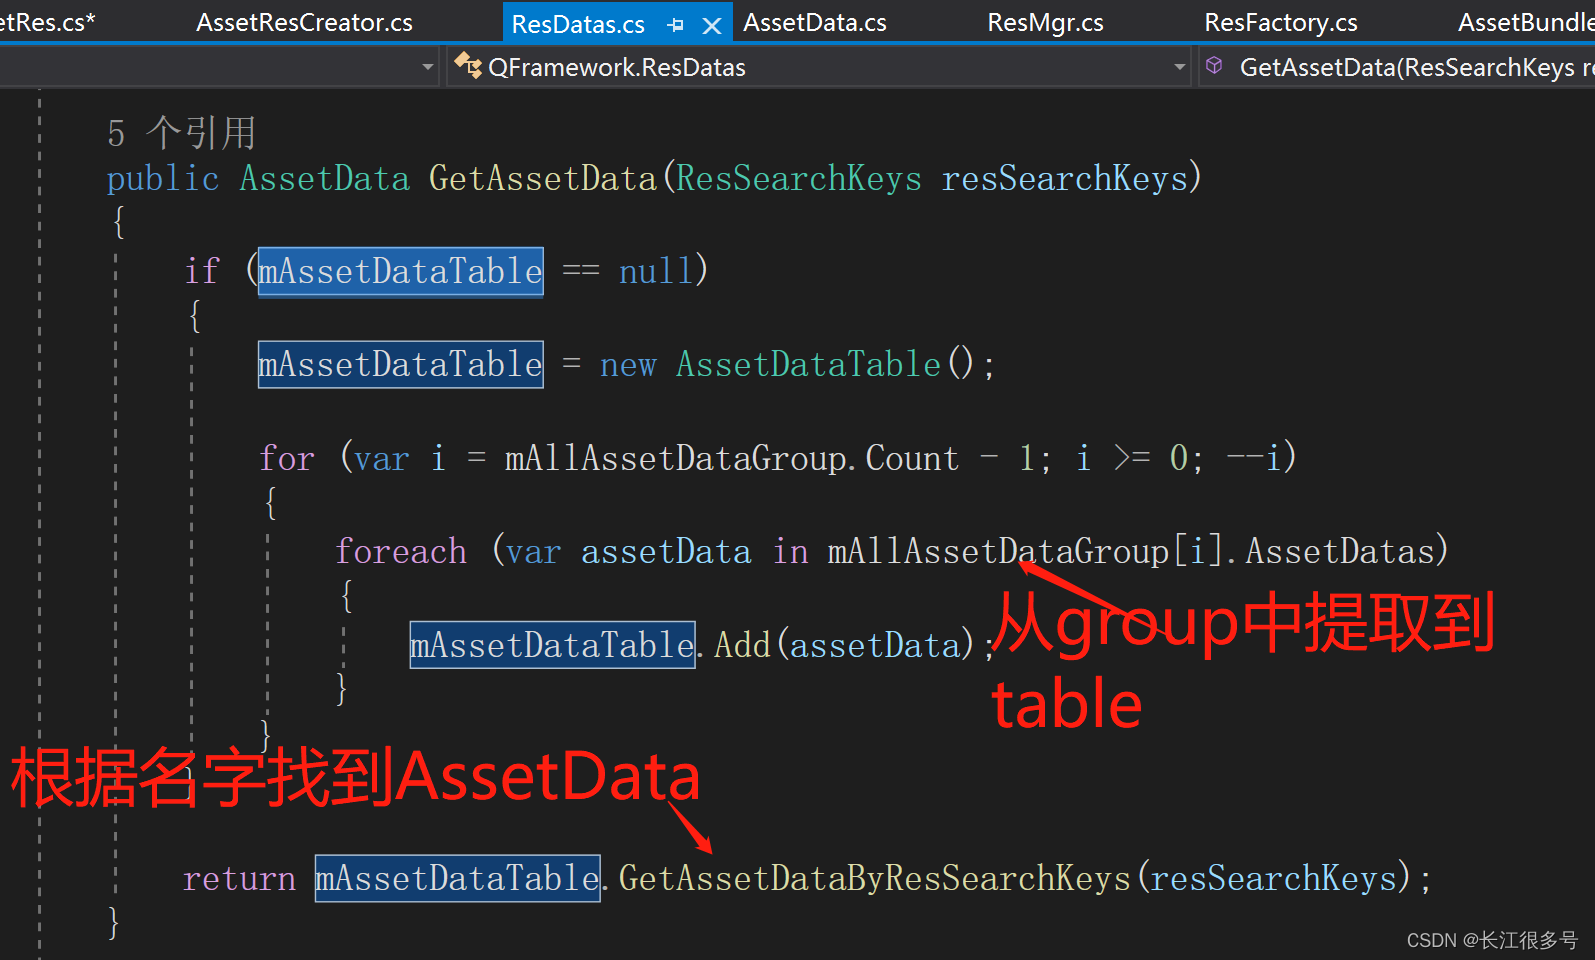Image resolution: width=1595 pixels, height=960 pixels.
Task: Open the ResFactory.cs tab
Action: click(1280, 22)
